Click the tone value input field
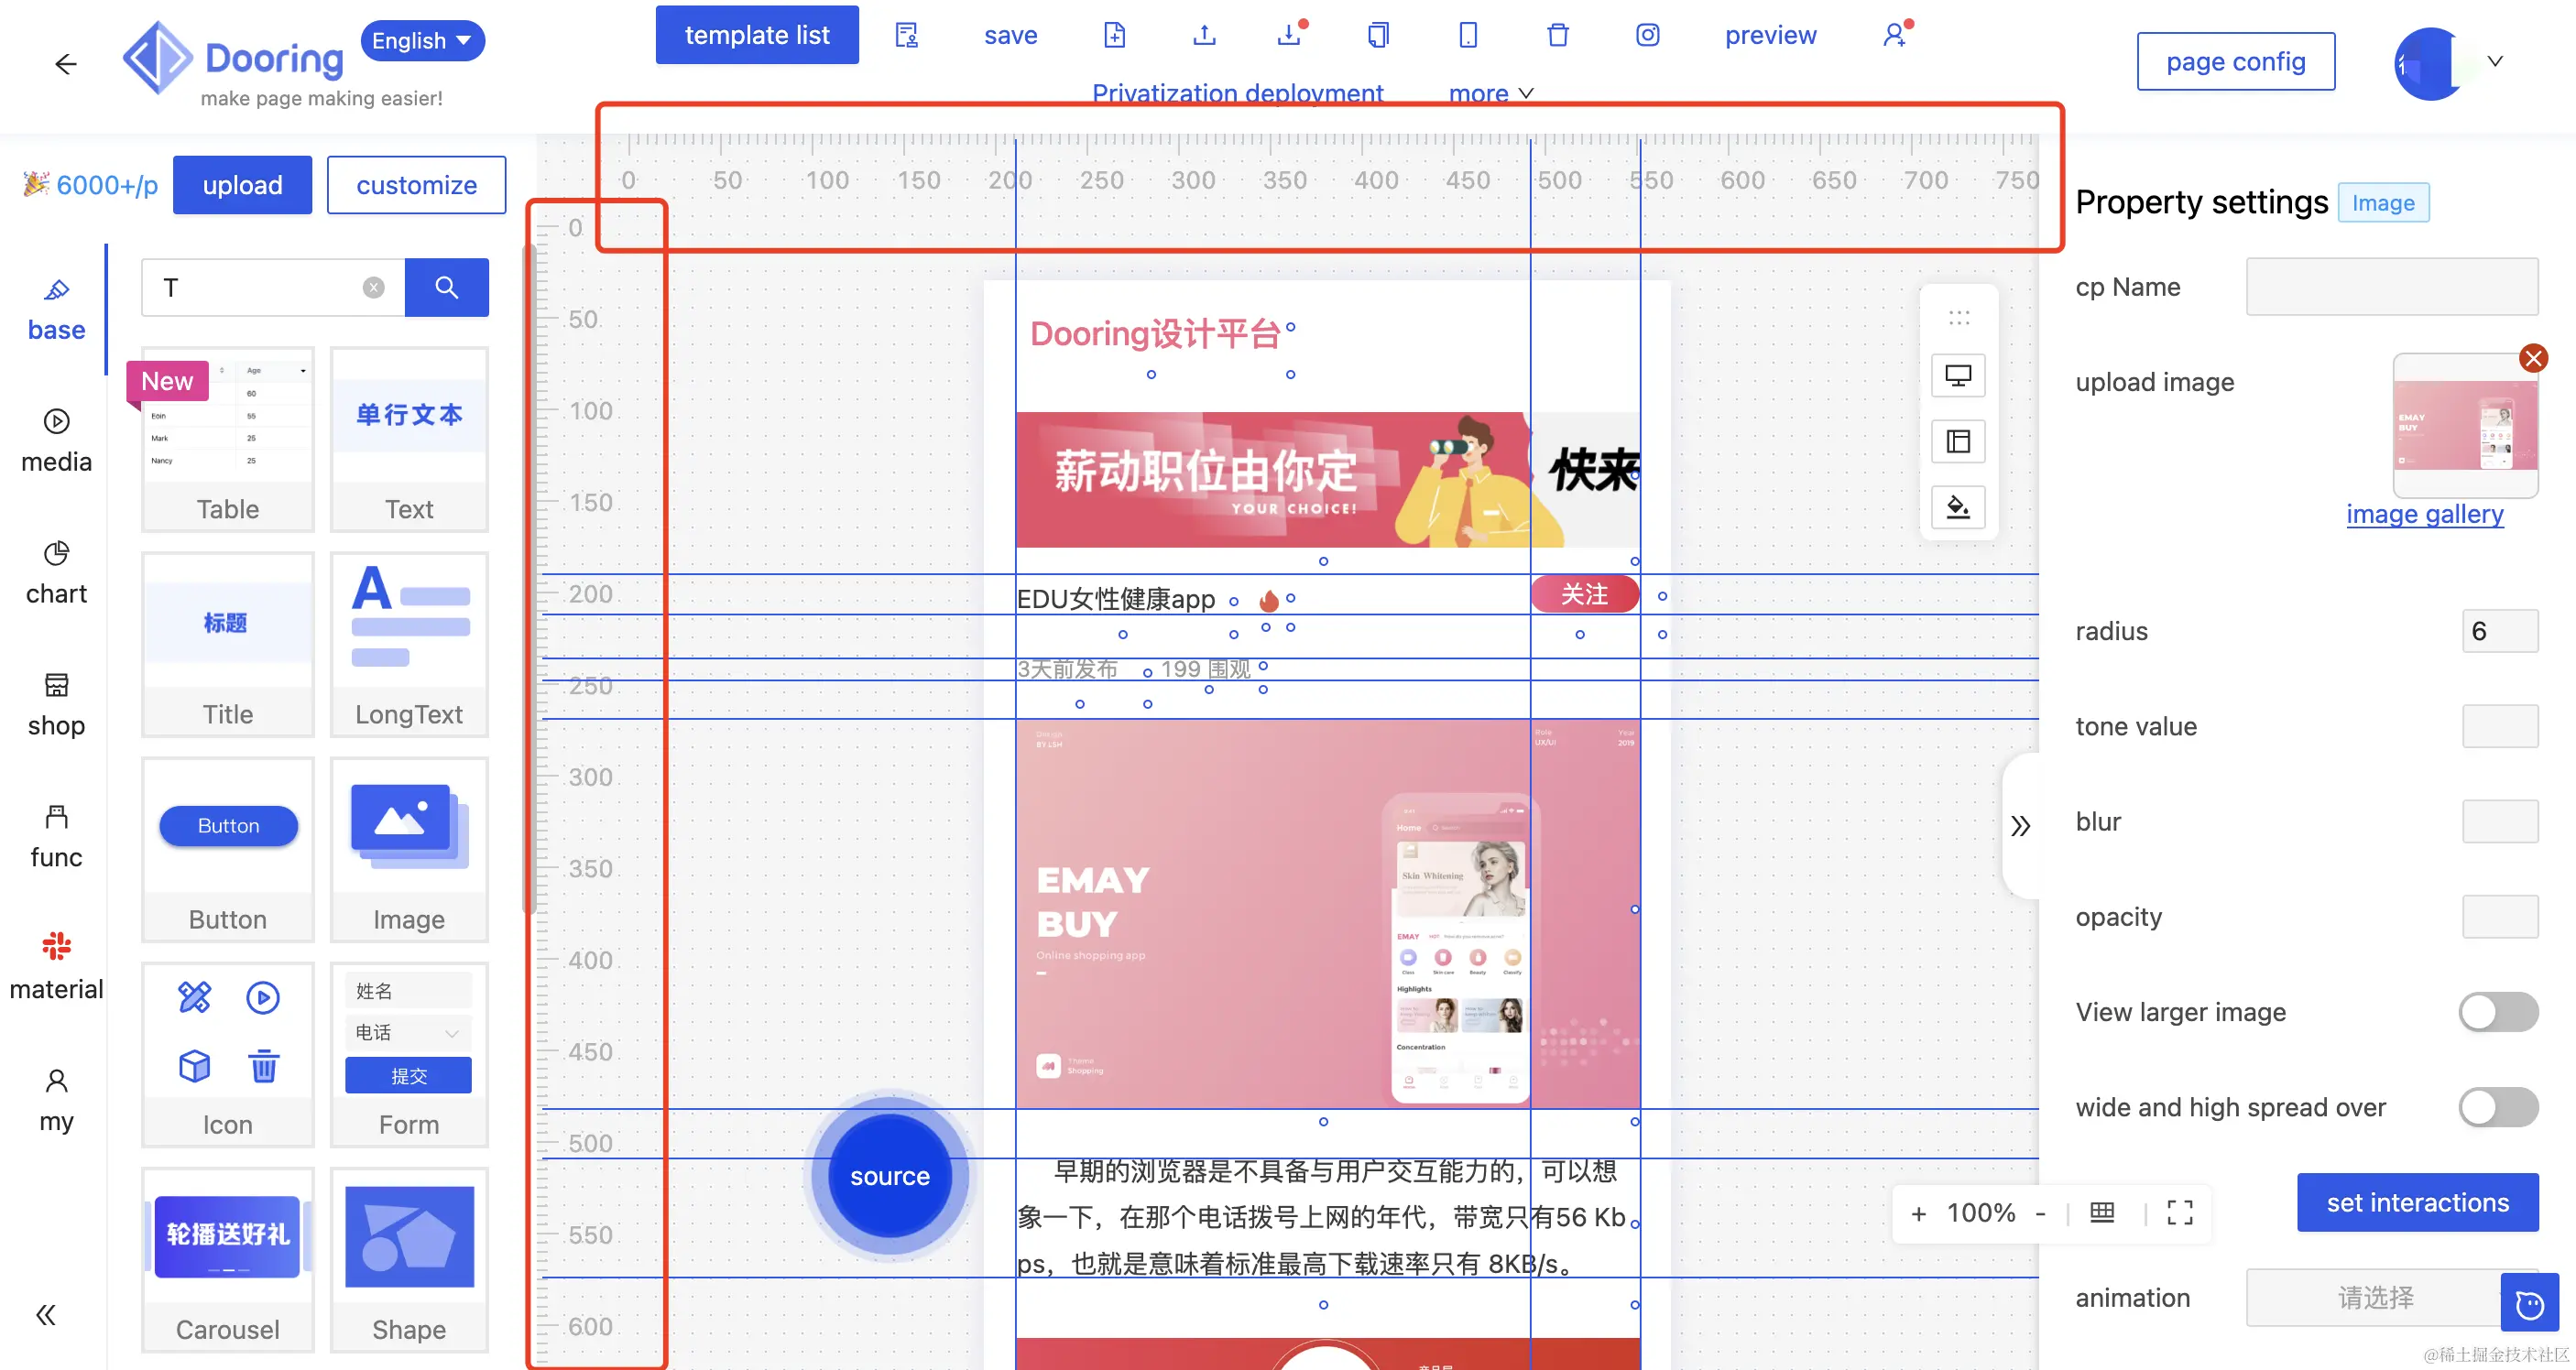 2499,726
